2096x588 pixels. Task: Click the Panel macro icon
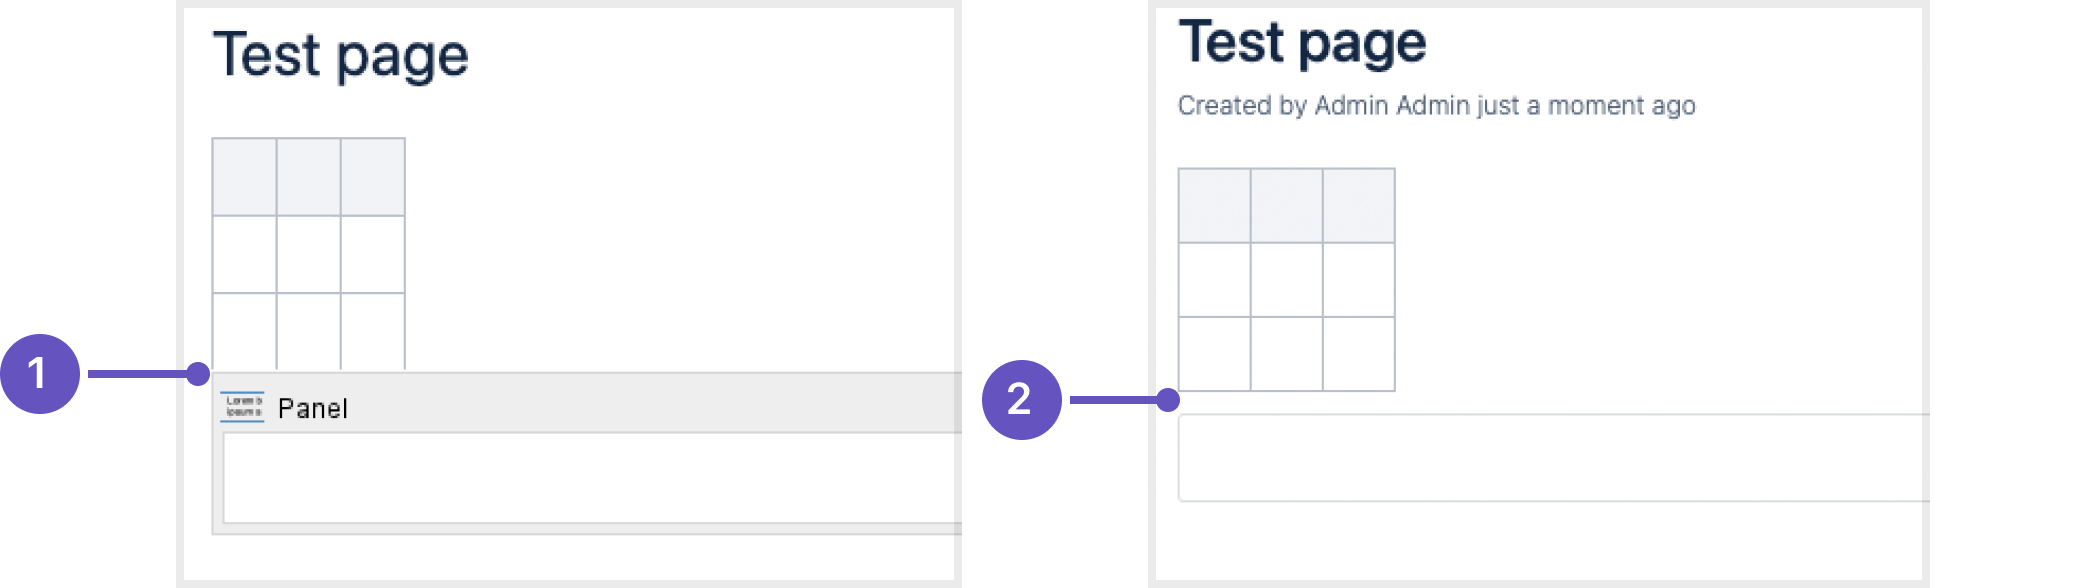(242, 407)
